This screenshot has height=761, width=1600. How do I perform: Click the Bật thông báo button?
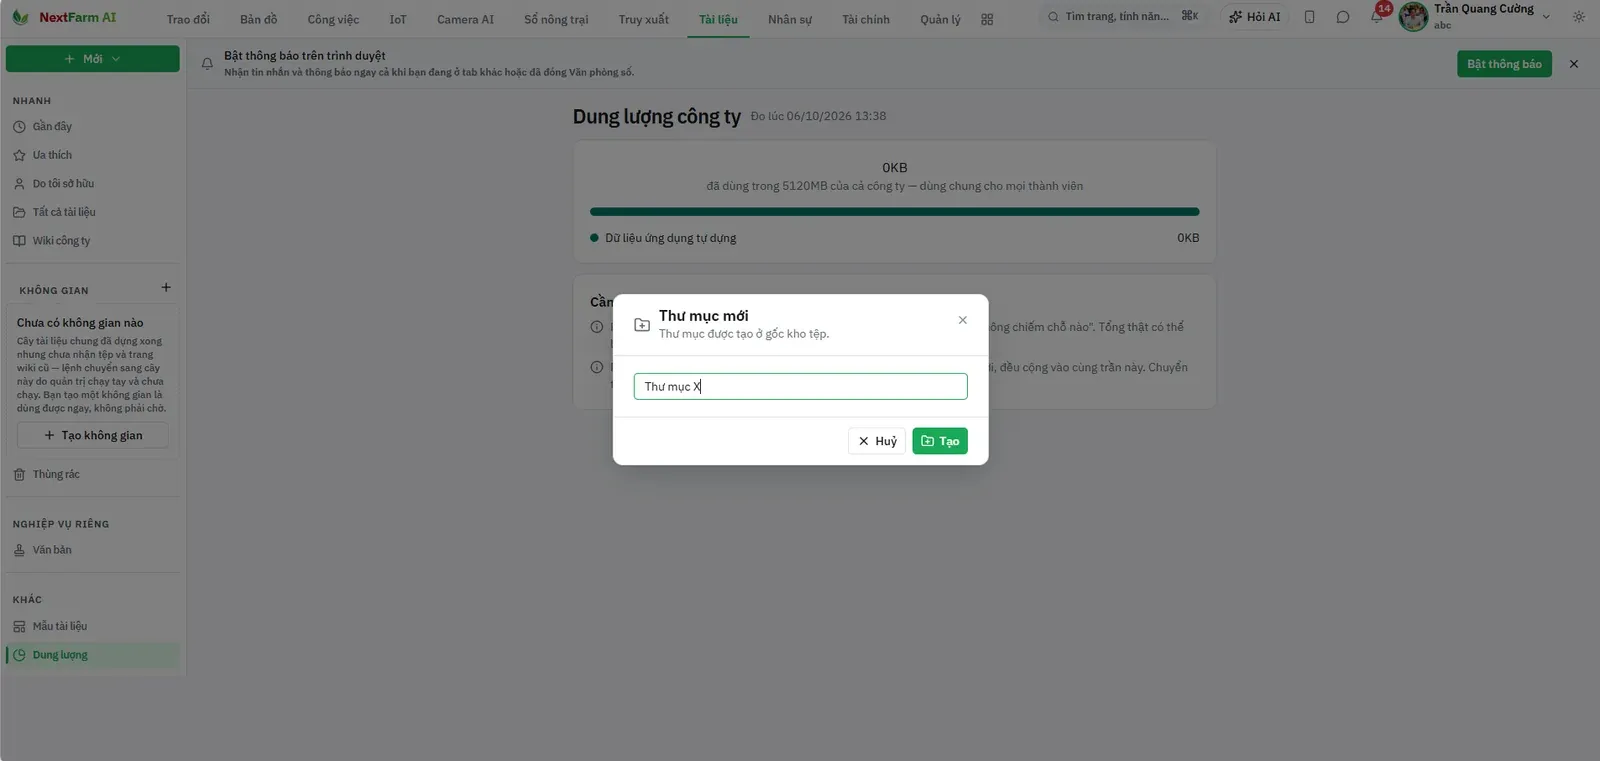(1504, 64)
